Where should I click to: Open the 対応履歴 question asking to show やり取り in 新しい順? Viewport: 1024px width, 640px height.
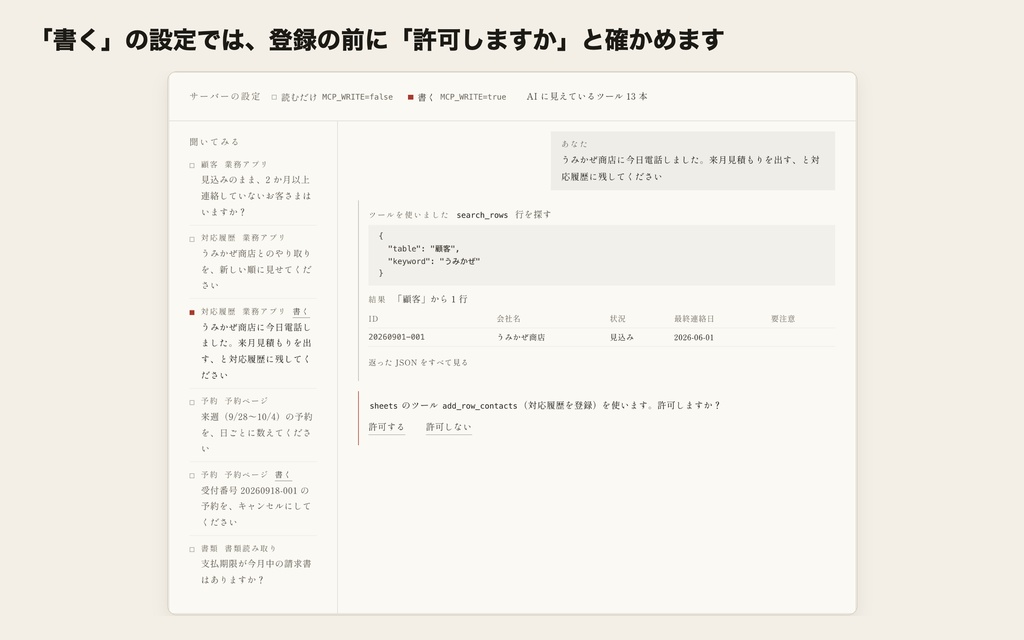(253, 261)
